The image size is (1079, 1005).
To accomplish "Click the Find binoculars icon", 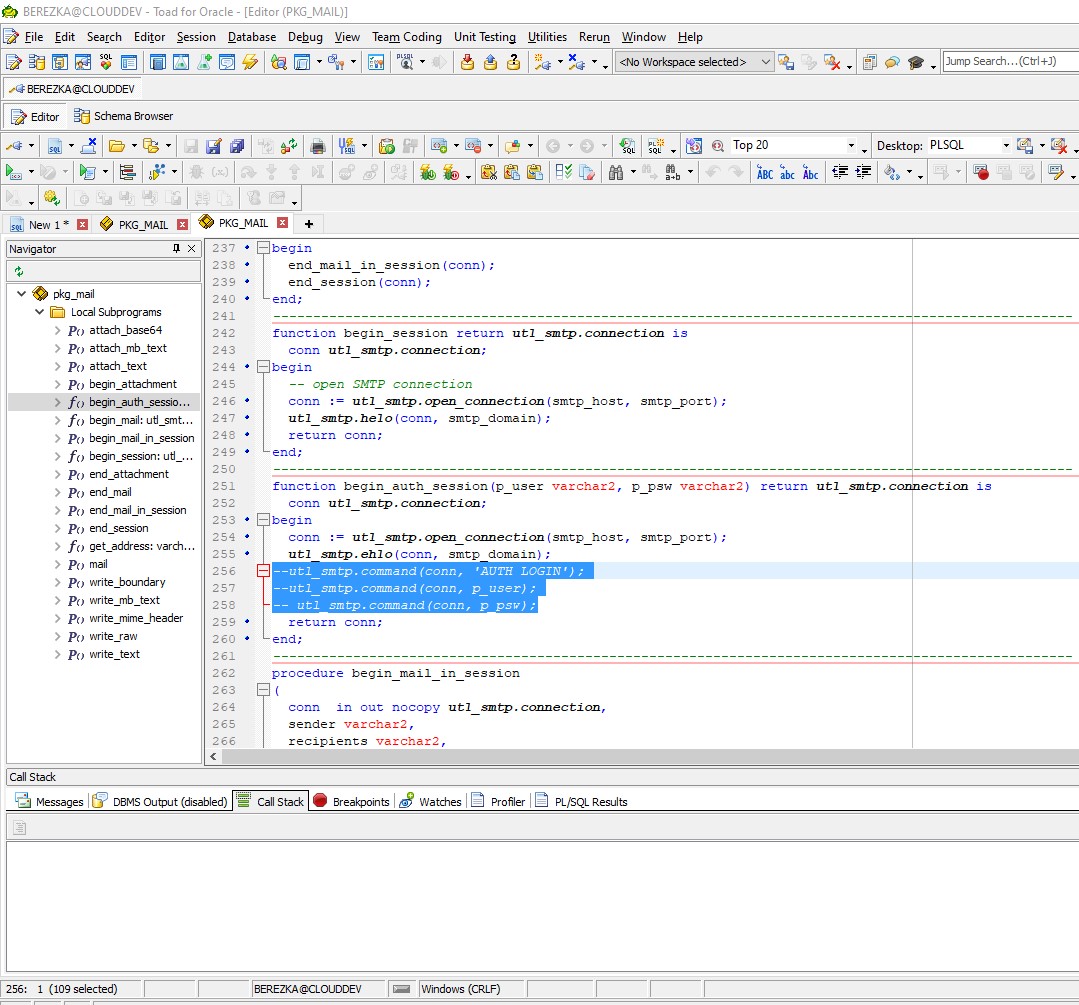I will pos(616,172).
